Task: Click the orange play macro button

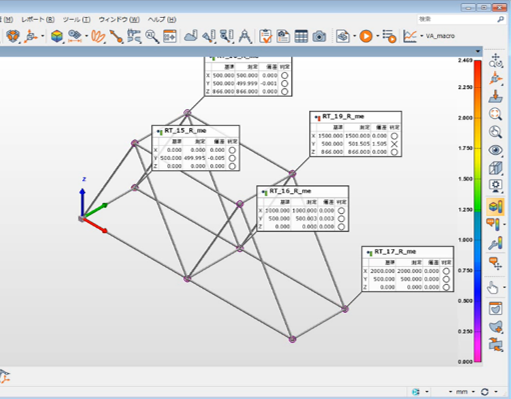Action: coord(366,36)
